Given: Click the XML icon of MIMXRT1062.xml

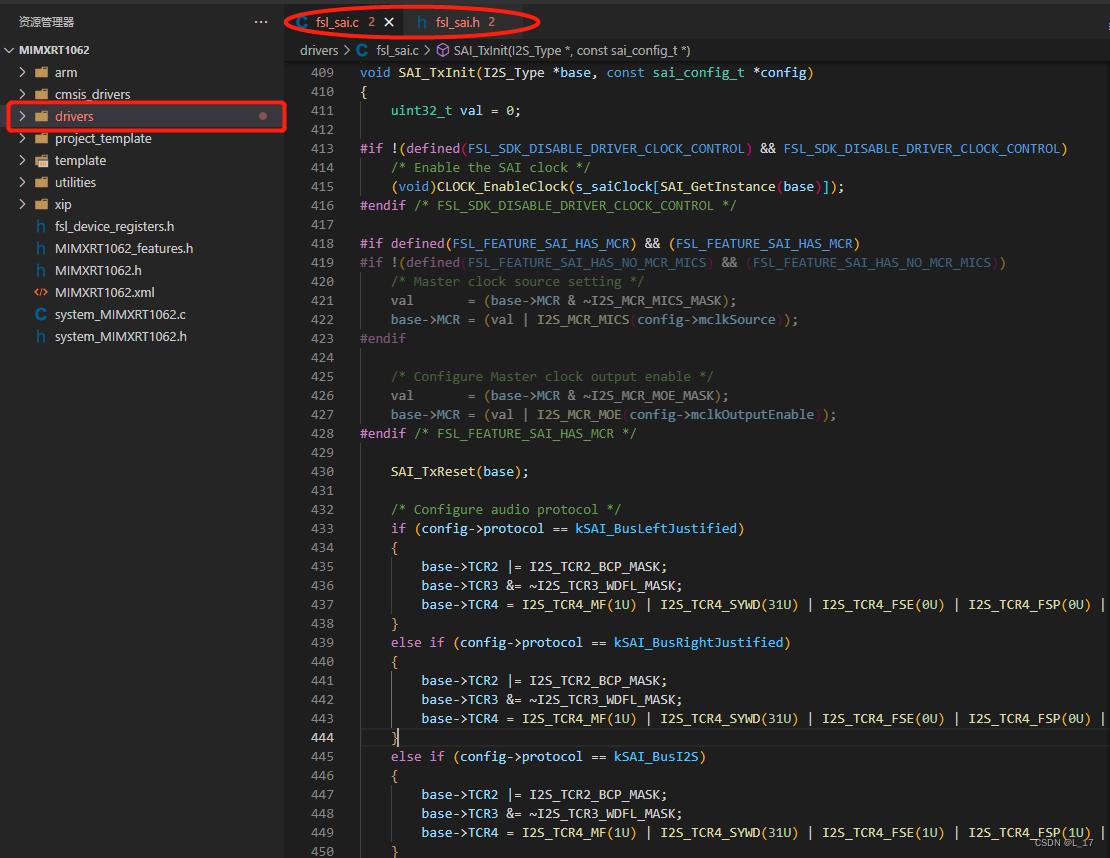Looking at the screenshot, I should (41, 292).
